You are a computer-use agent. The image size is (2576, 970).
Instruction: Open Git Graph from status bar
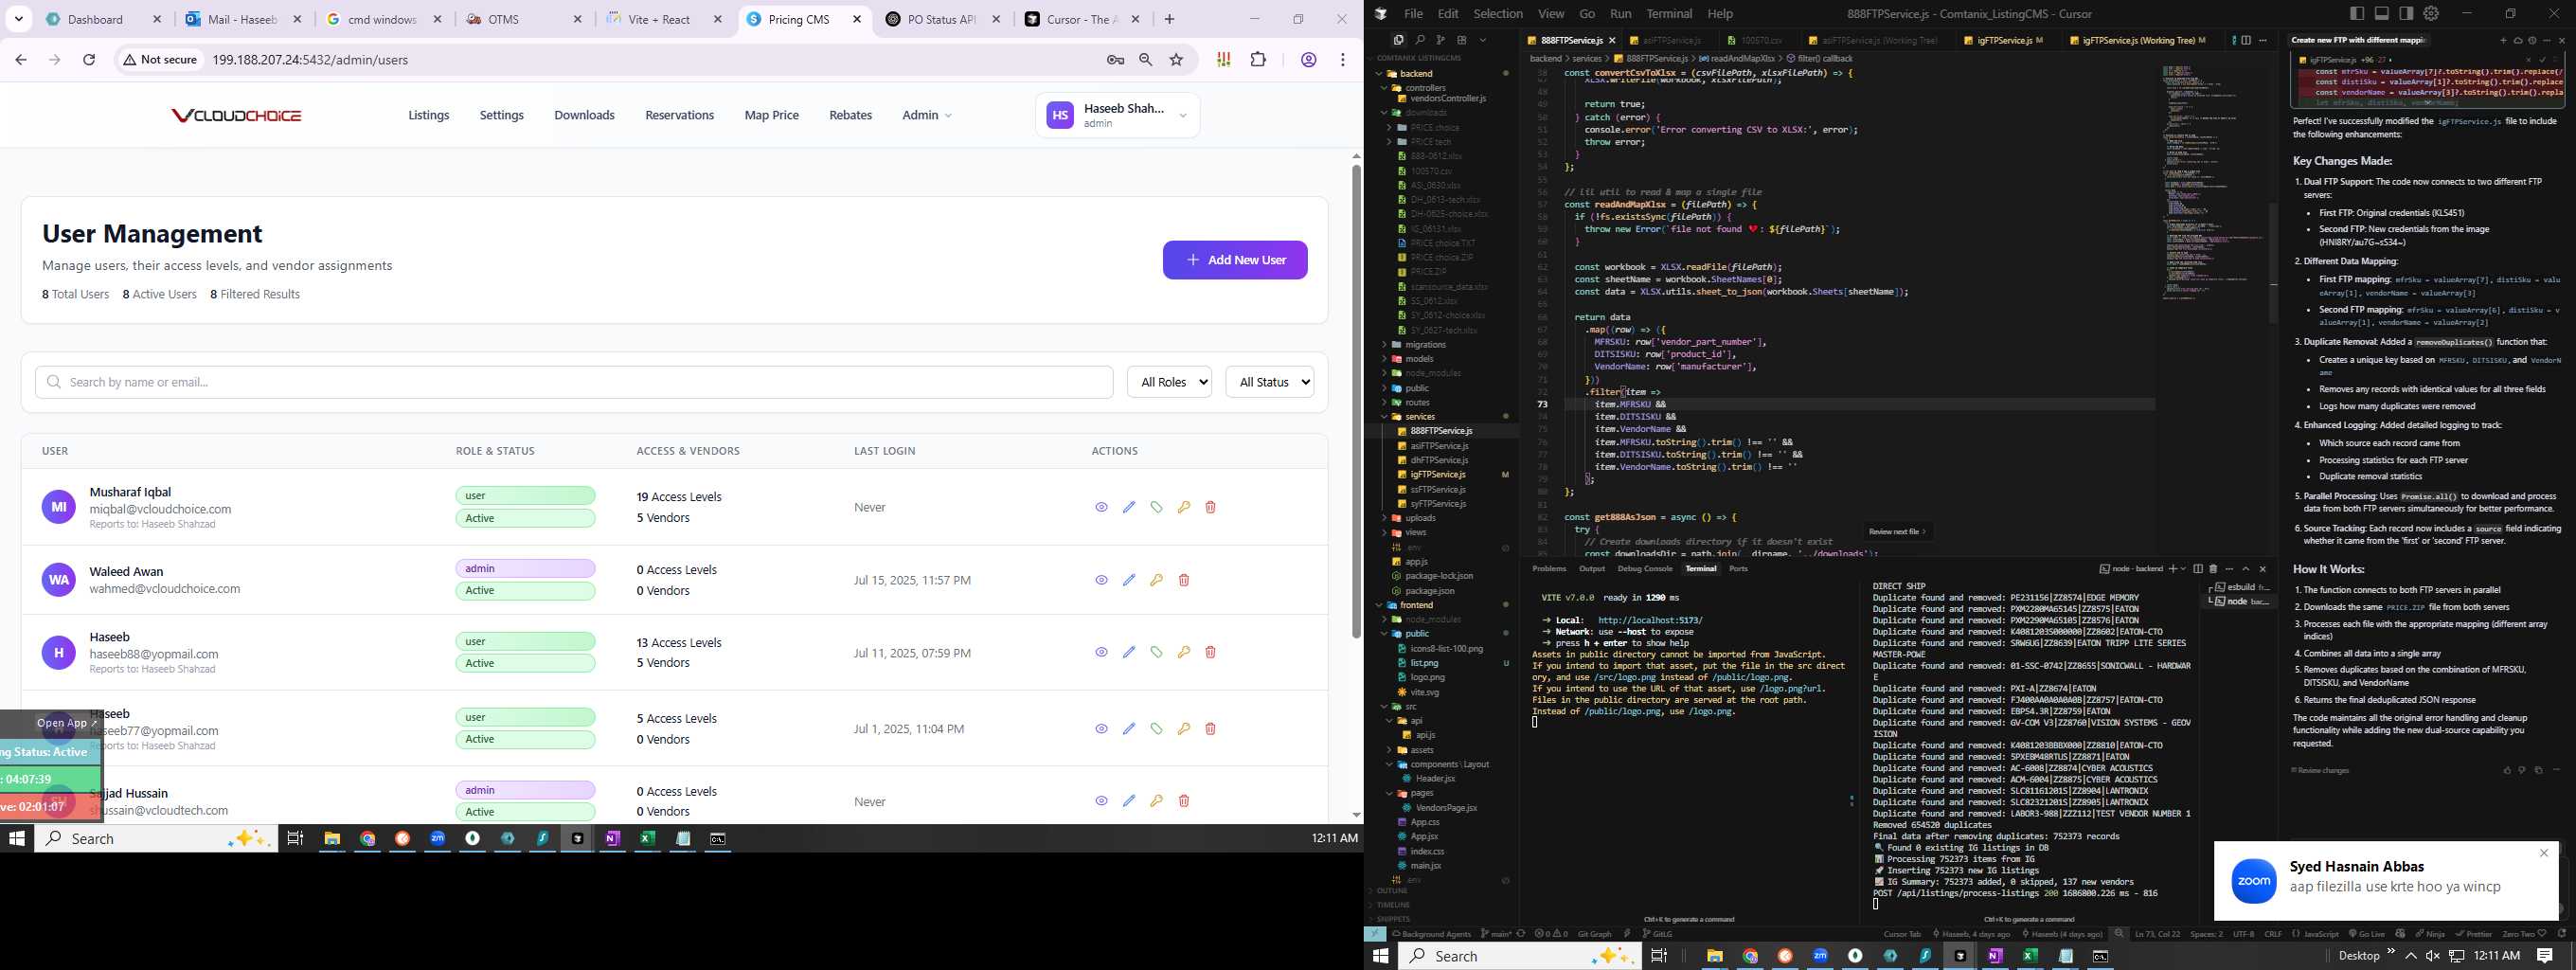(1594, 934)
